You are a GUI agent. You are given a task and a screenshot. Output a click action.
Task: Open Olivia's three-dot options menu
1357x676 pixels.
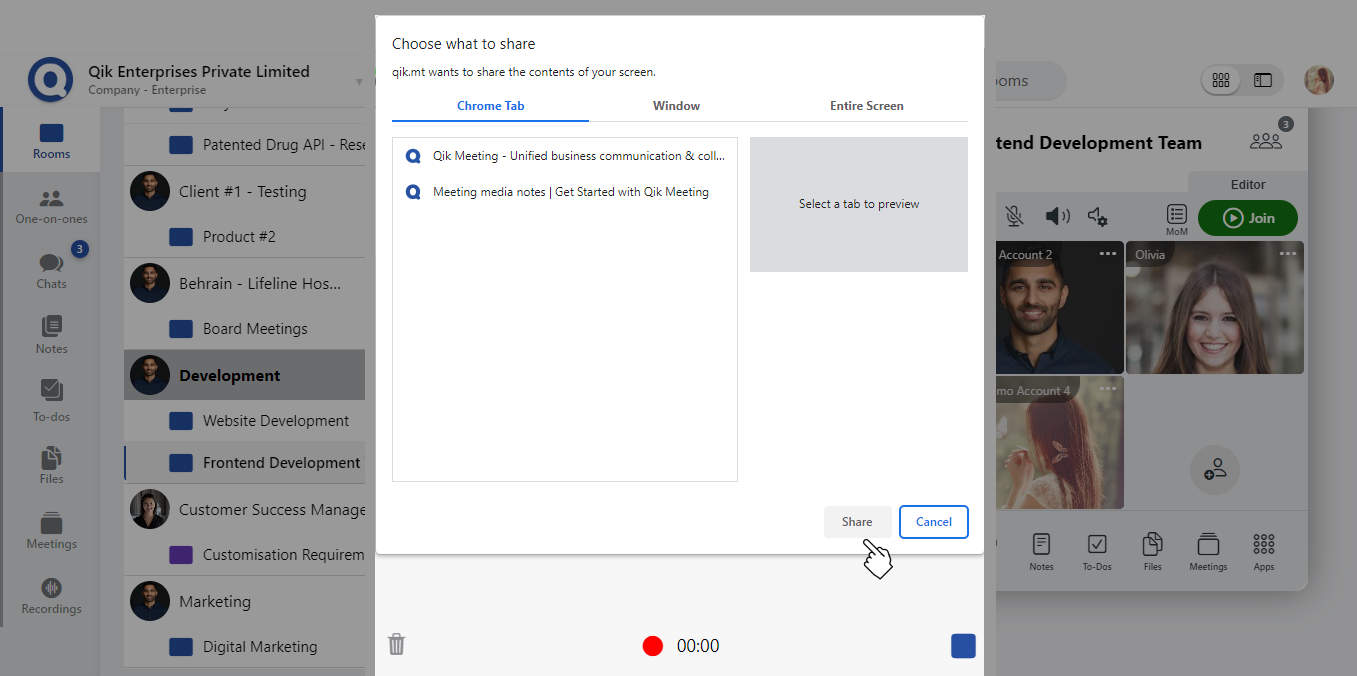(1288, 254)
